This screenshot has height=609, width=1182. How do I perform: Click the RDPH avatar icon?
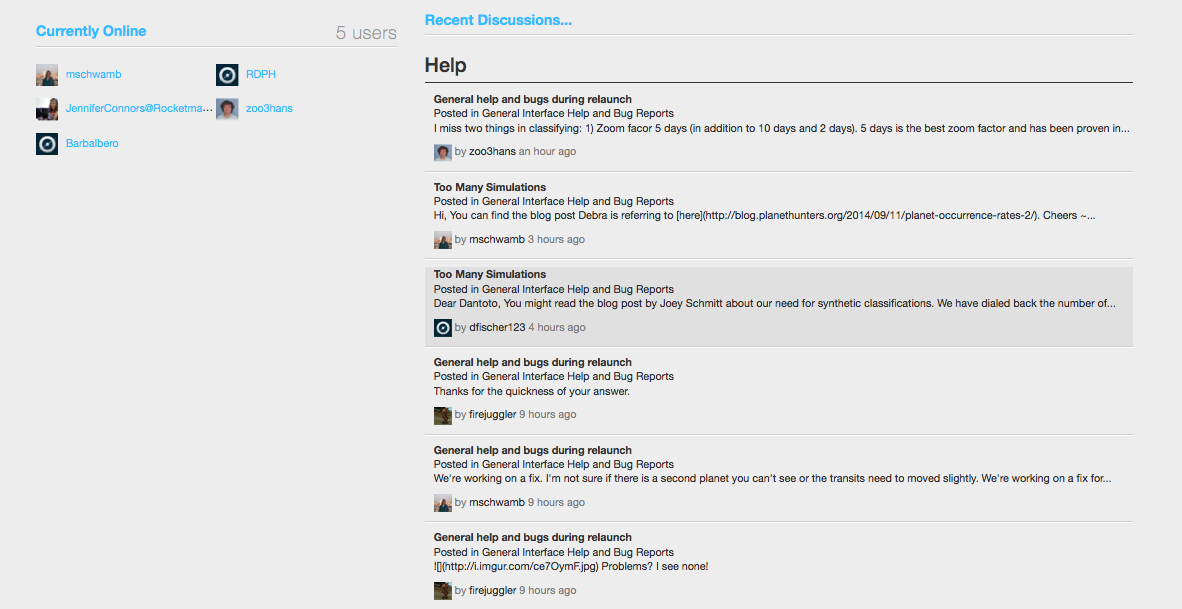click(x=226, y=74)
